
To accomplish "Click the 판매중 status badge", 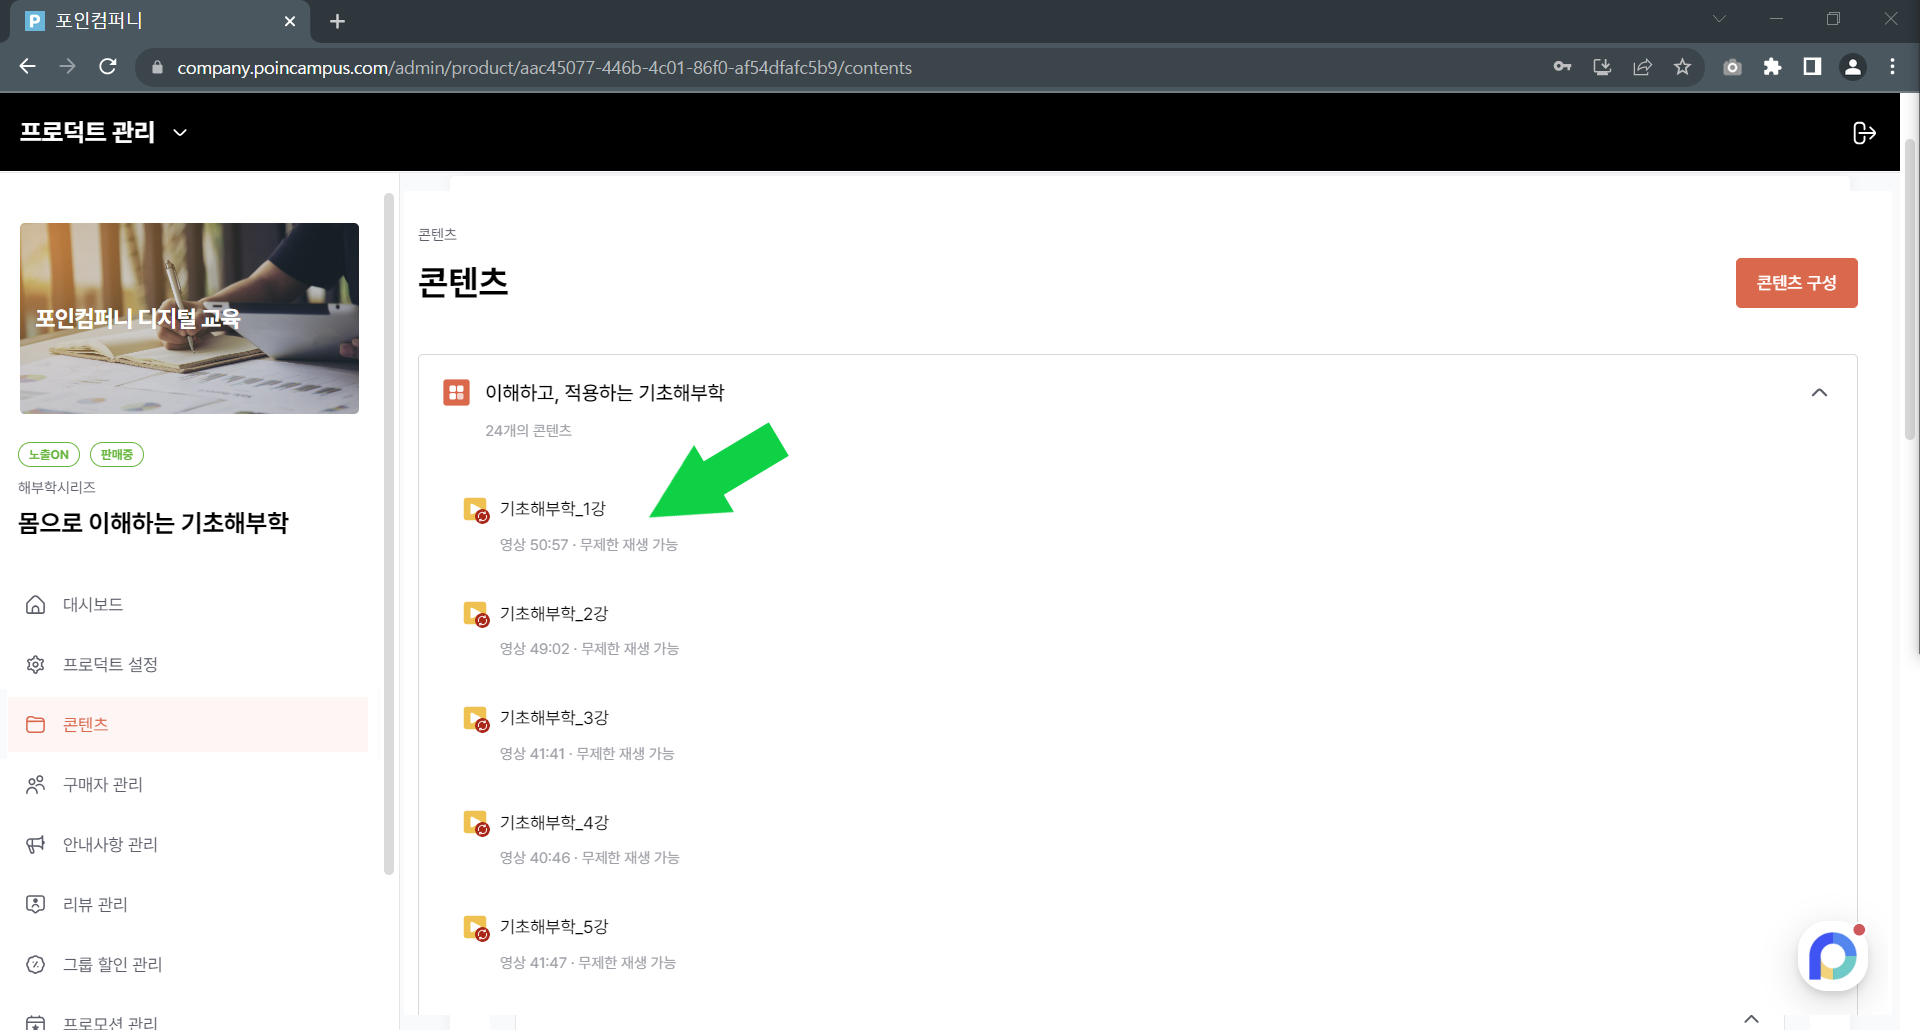I will [117, 455].
